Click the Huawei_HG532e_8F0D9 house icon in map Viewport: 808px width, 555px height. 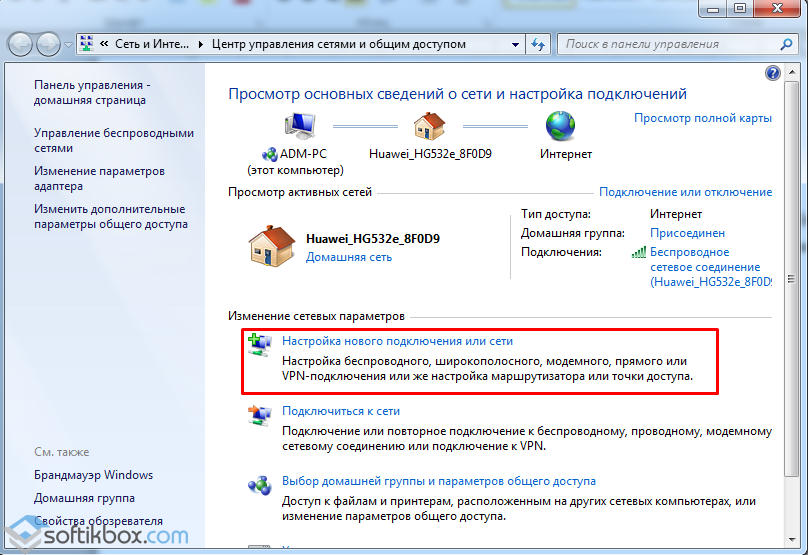point(429,126)
